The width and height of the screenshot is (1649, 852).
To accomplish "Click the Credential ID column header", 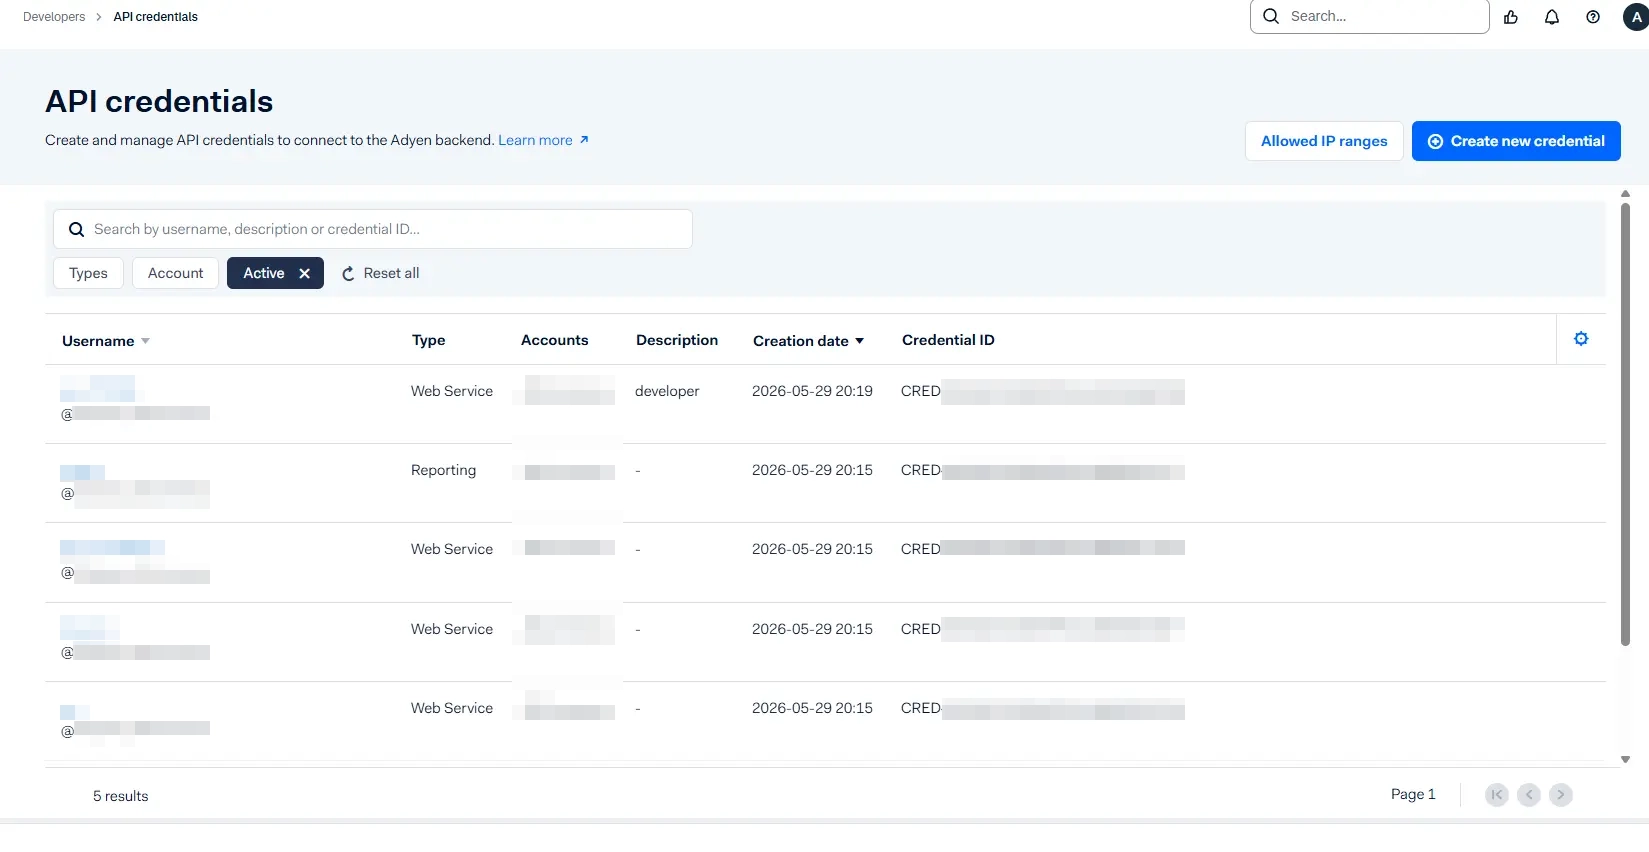I will point(948,340).
